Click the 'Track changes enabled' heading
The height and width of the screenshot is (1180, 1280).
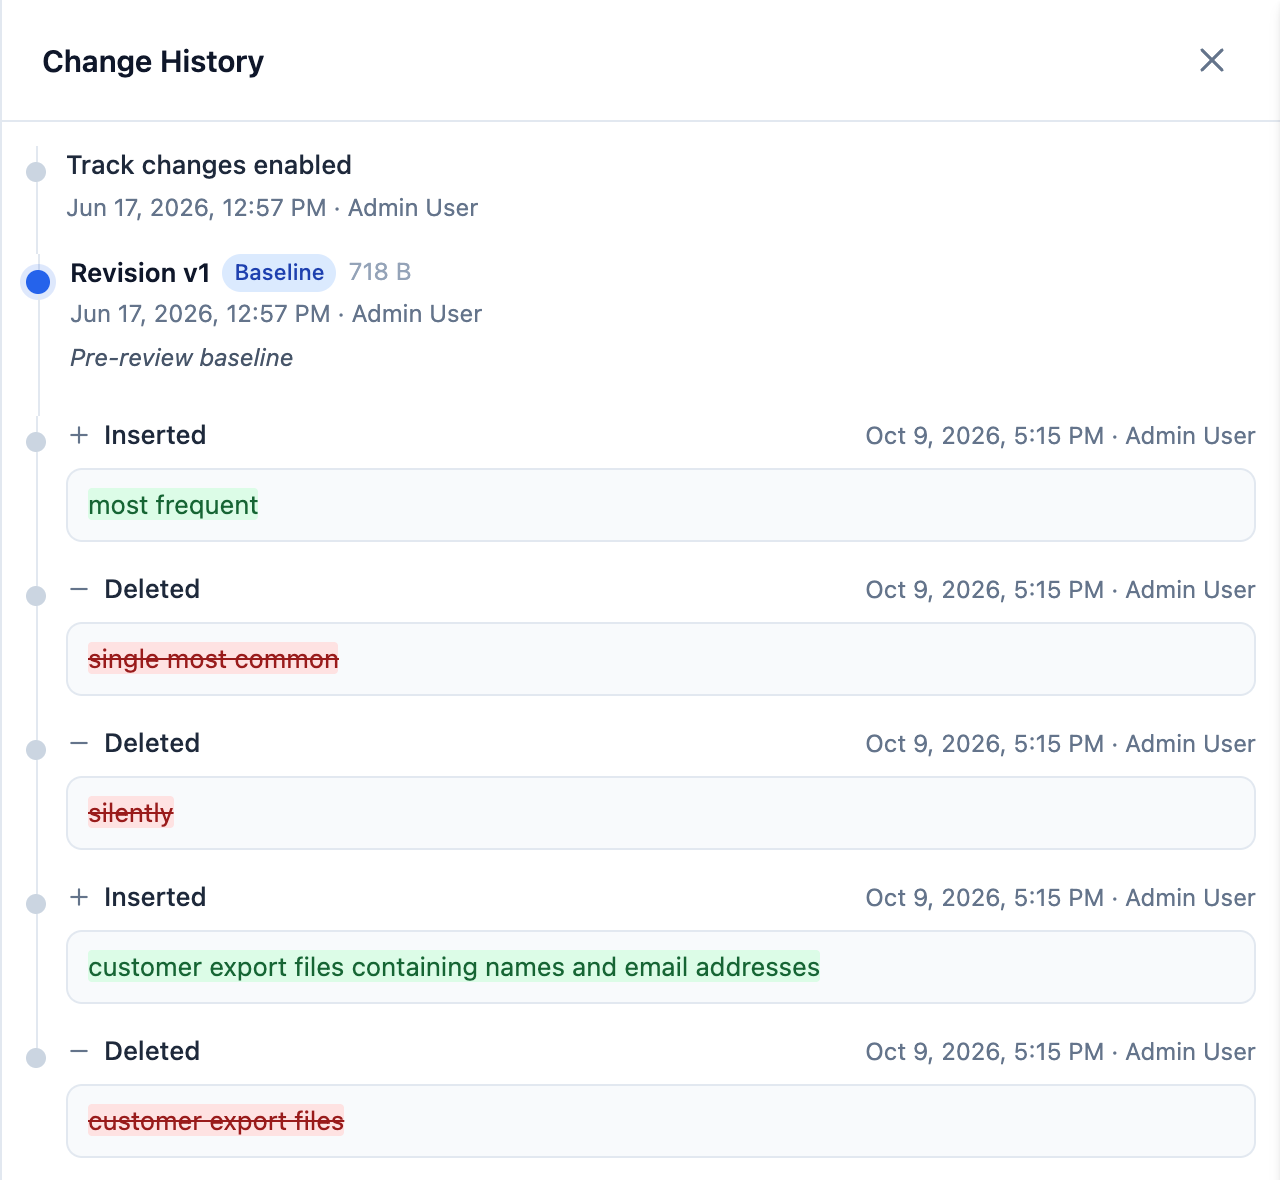pyautogui.click(x=209, y=165)
